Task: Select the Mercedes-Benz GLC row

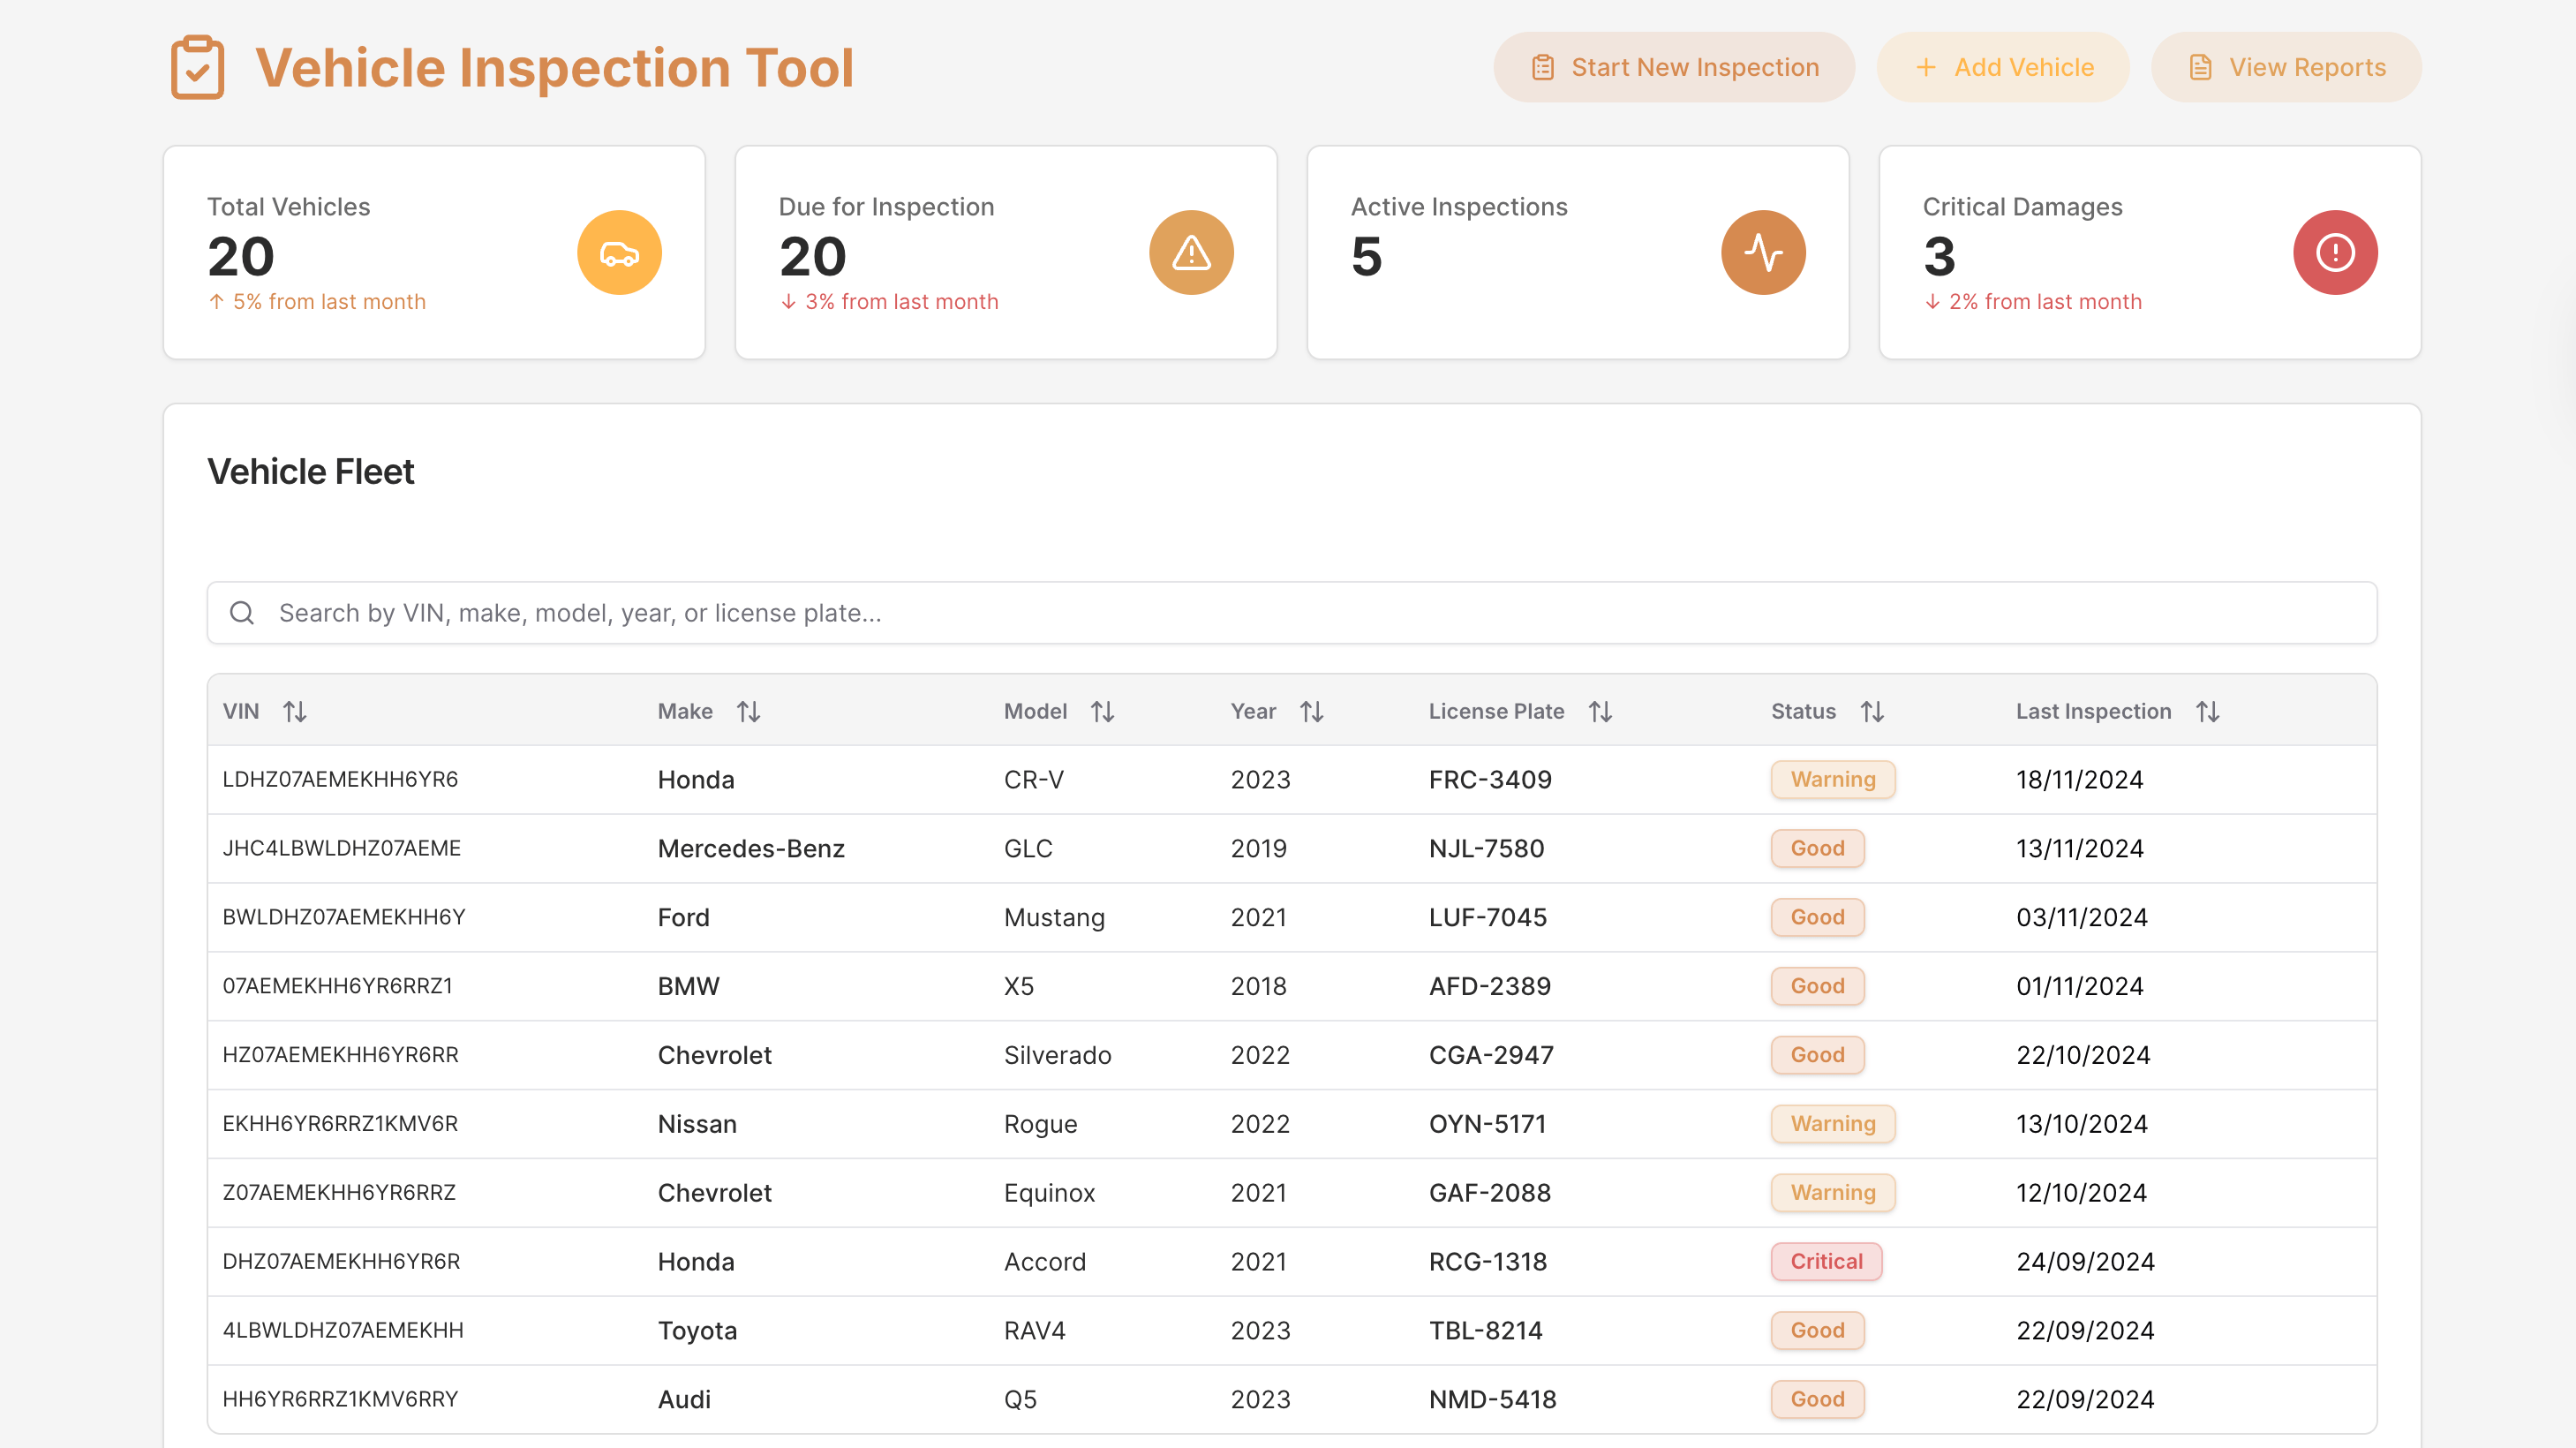Action: (1290, 848)
